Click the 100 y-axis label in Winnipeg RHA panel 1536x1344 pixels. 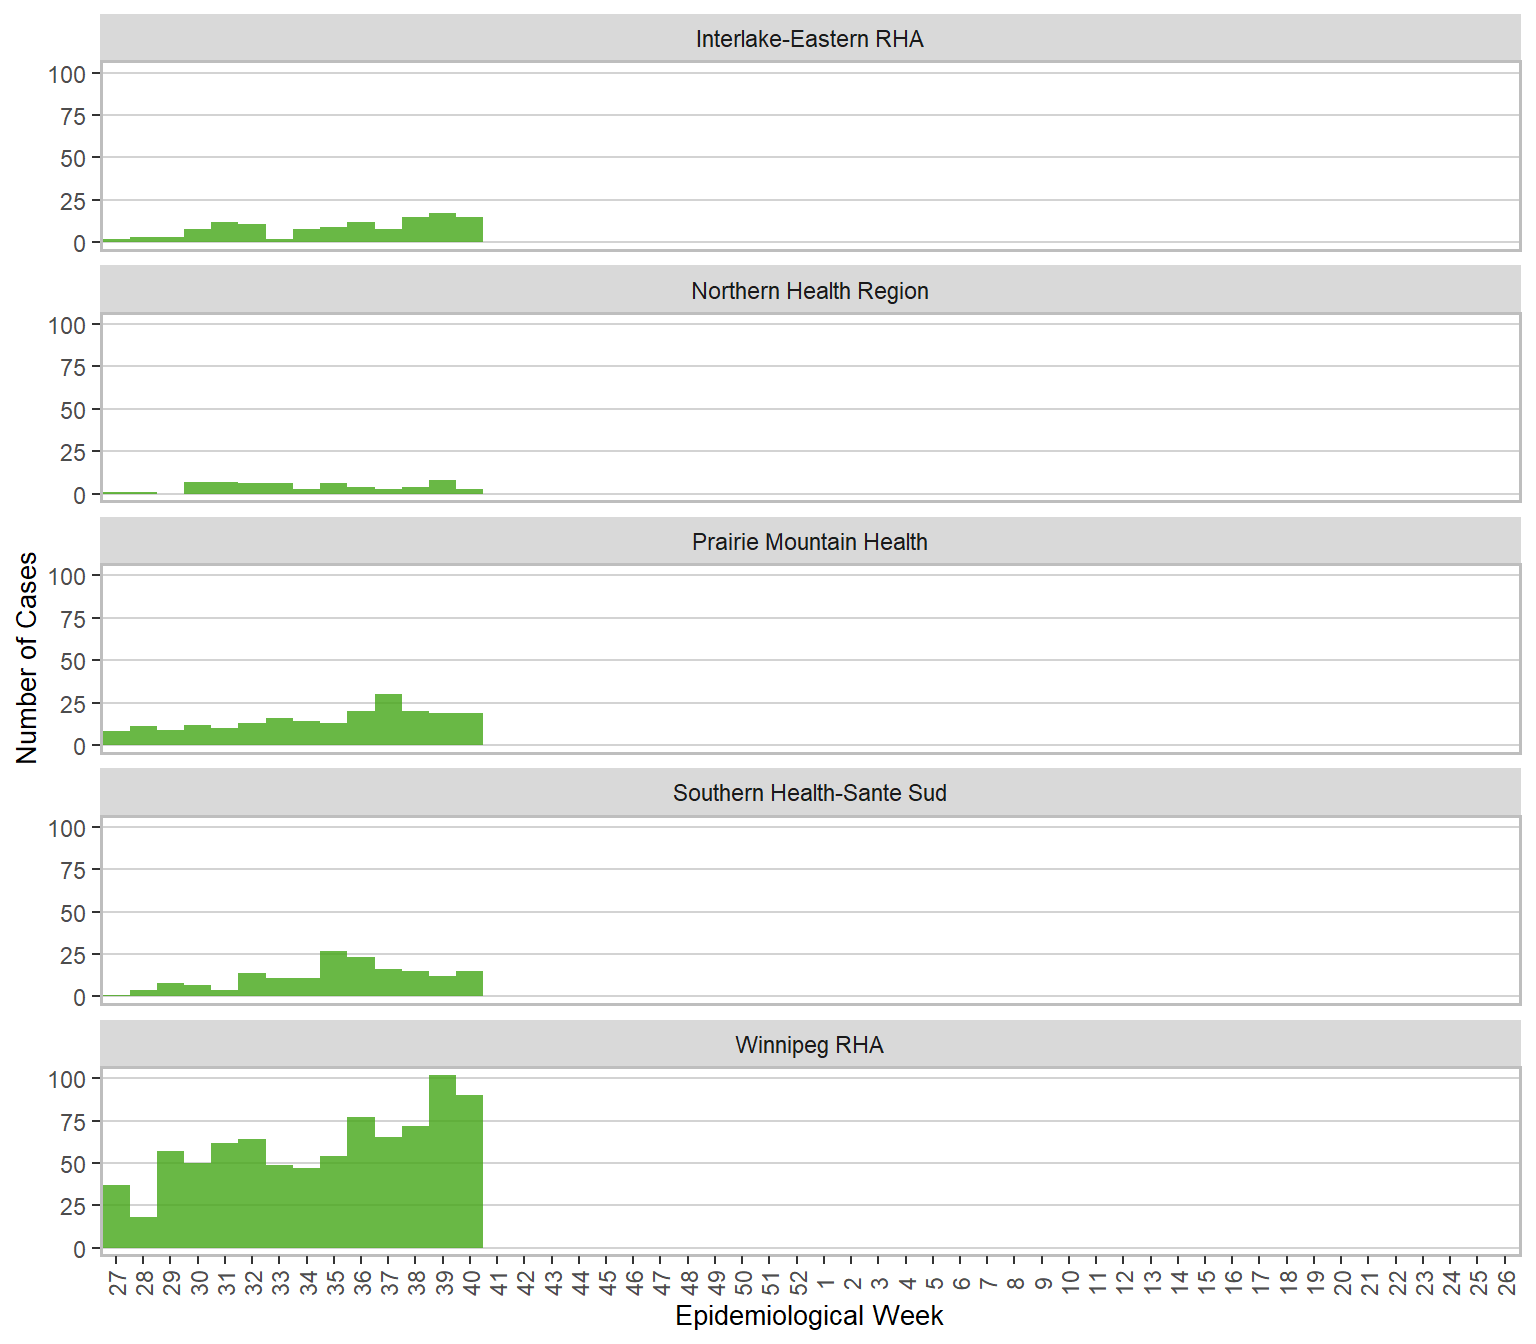point(67,1079)
